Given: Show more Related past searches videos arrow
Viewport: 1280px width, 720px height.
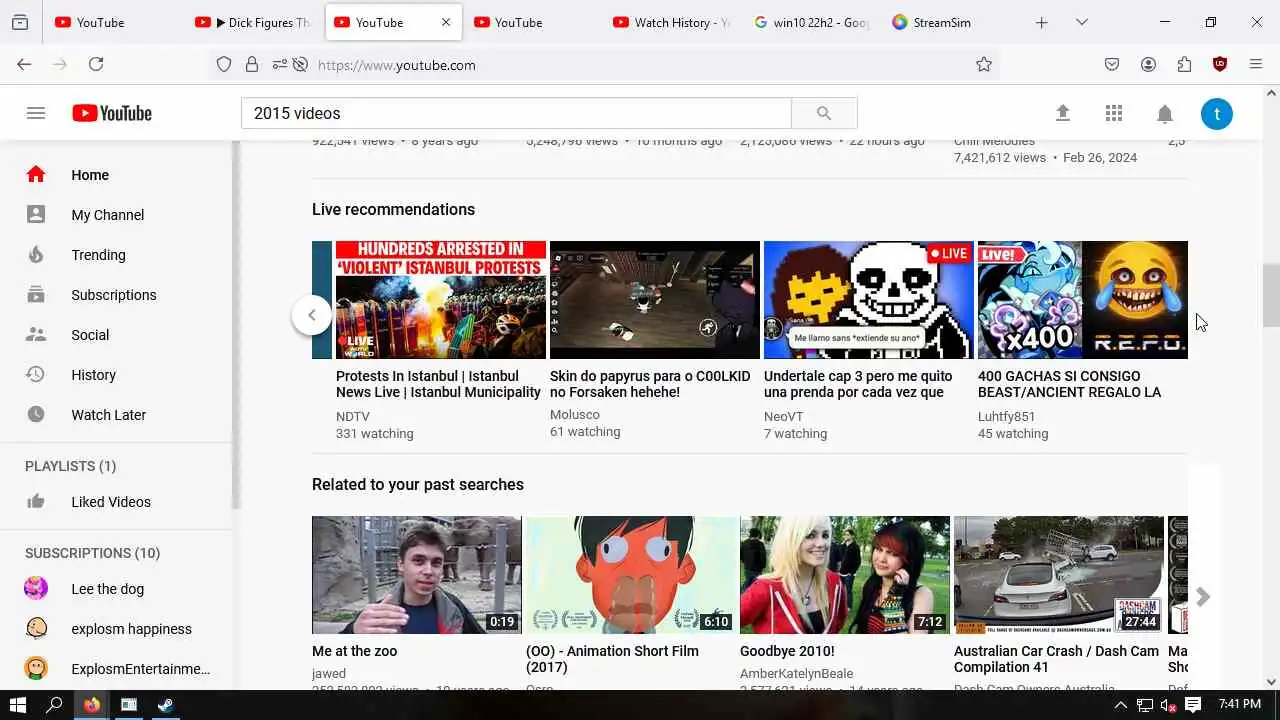Looking at the screenshot, I should coord(1203,597).
